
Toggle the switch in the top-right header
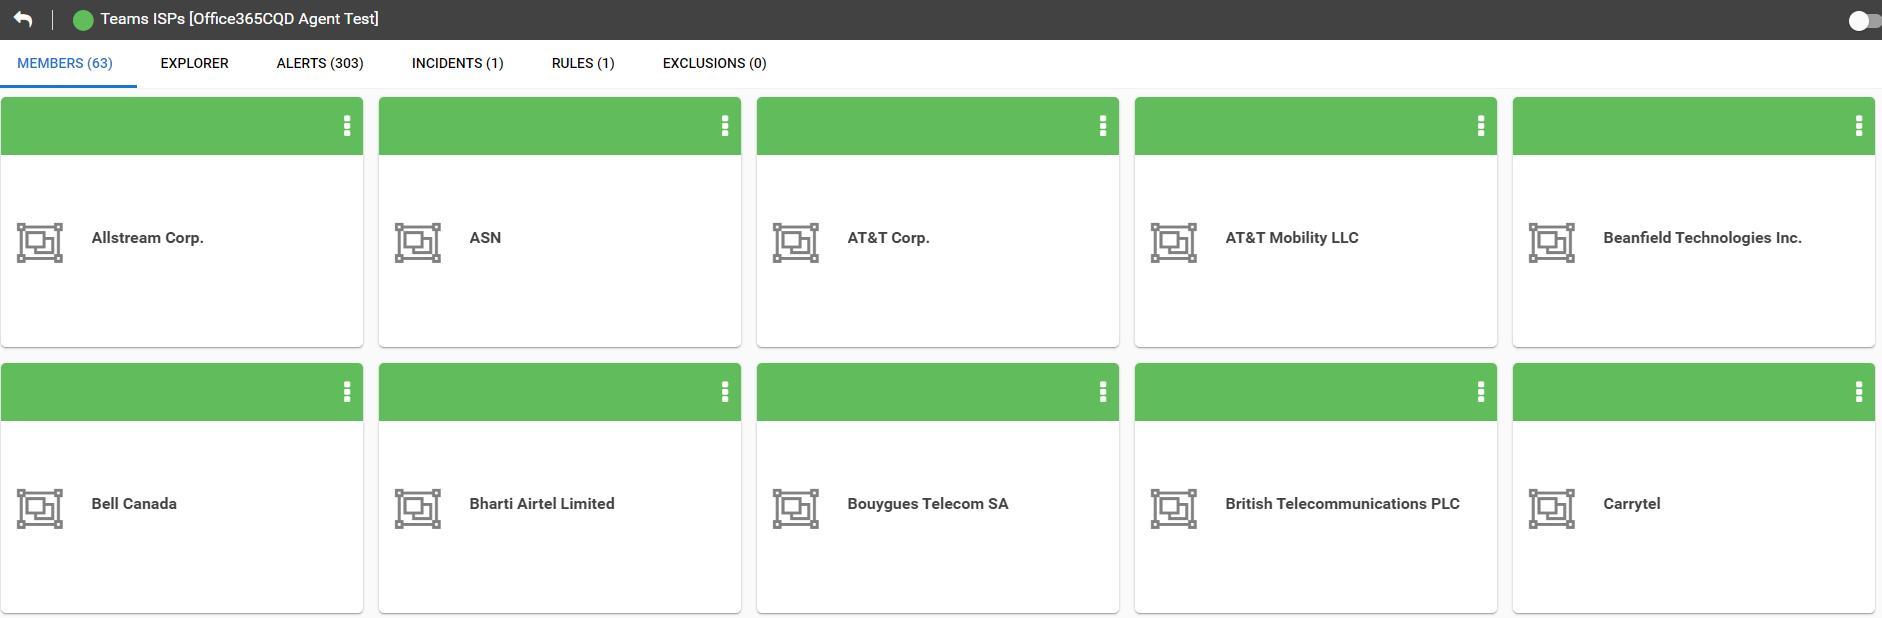click(x=1864, y=20)
